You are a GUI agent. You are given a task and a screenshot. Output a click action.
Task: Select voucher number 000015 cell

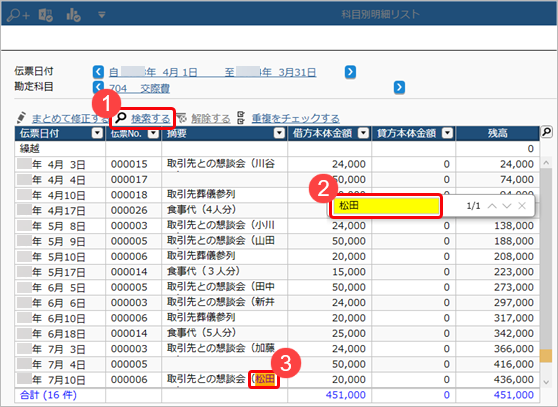133,164
